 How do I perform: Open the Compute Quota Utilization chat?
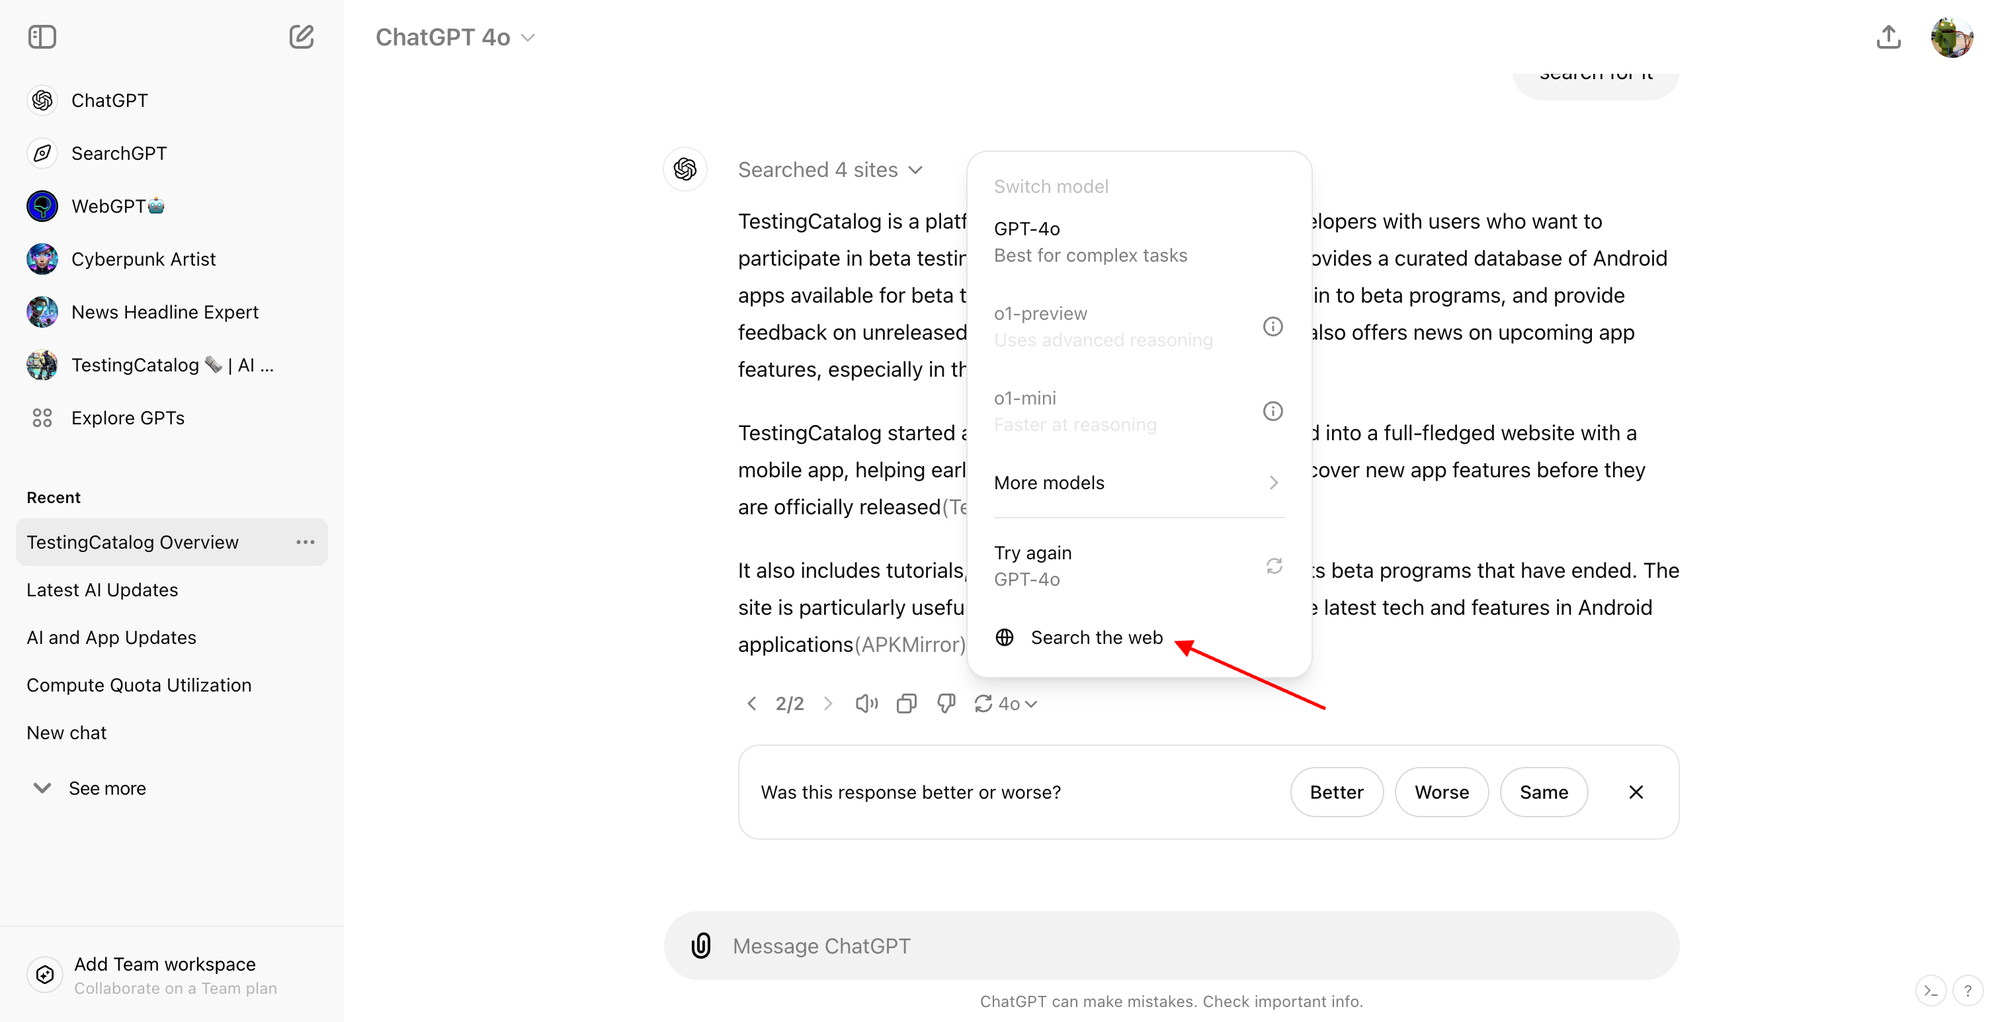tap(172, 685)
